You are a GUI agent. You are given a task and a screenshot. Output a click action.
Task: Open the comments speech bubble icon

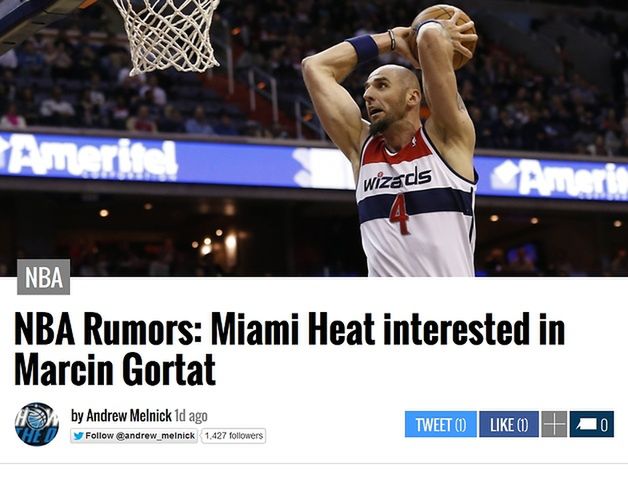point(586,424)
